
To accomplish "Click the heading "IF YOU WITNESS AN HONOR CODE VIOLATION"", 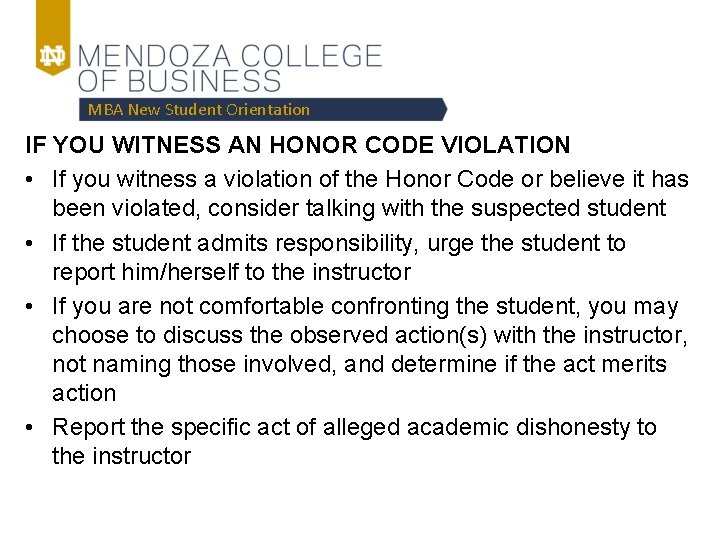I will pos(297,146).
